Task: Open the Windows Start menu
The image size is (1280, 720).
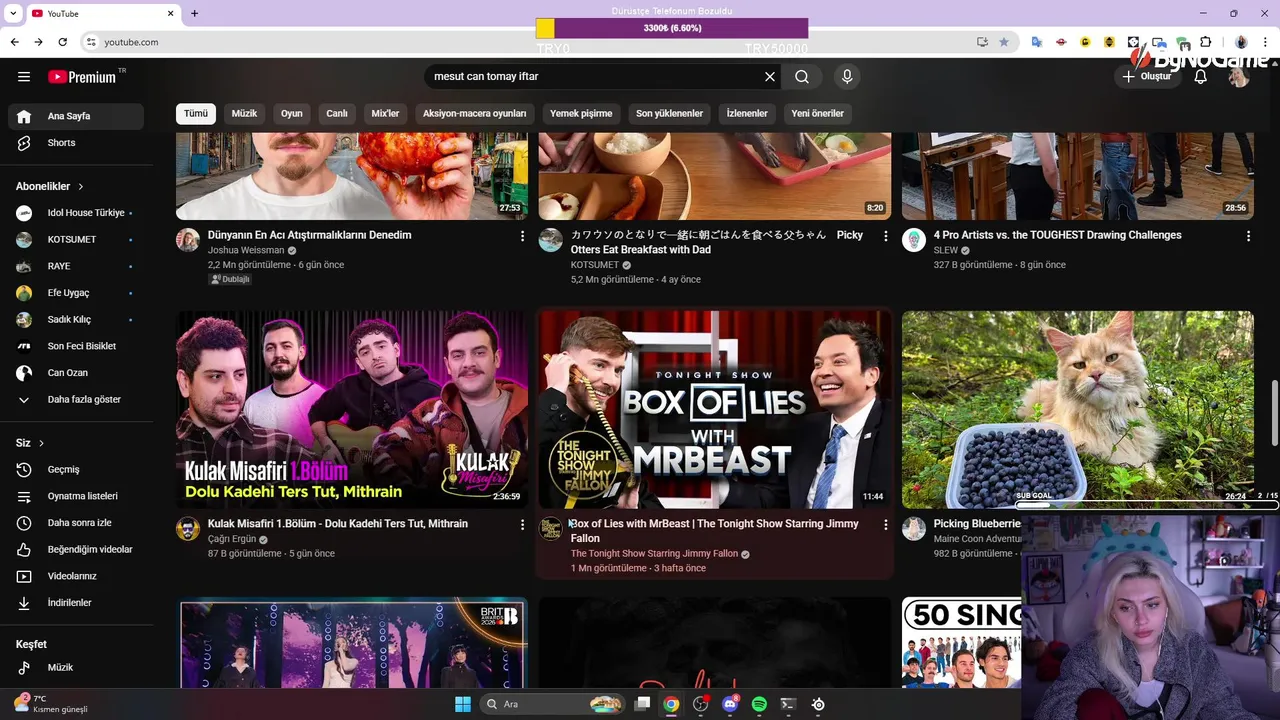Action: (x=463, y=704)
